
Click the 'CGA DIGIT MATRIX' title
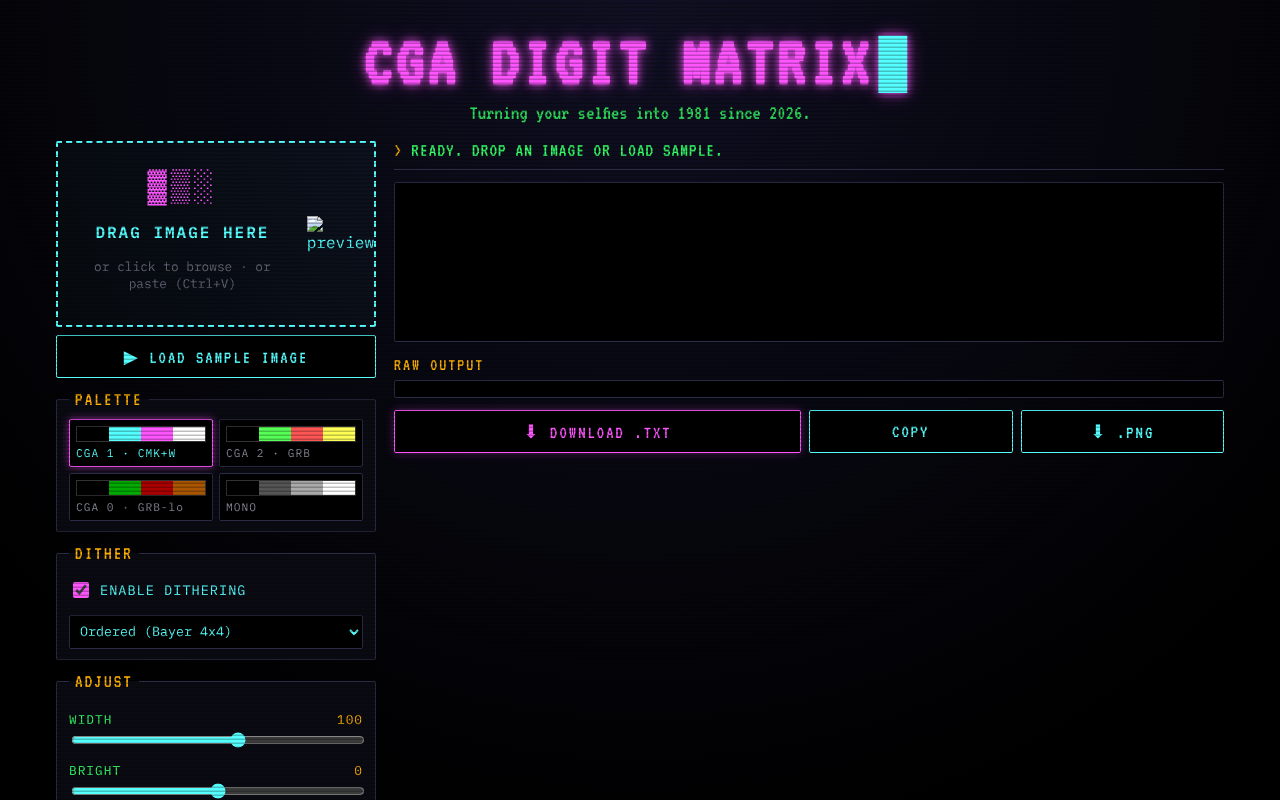click(x=619, y=64)
